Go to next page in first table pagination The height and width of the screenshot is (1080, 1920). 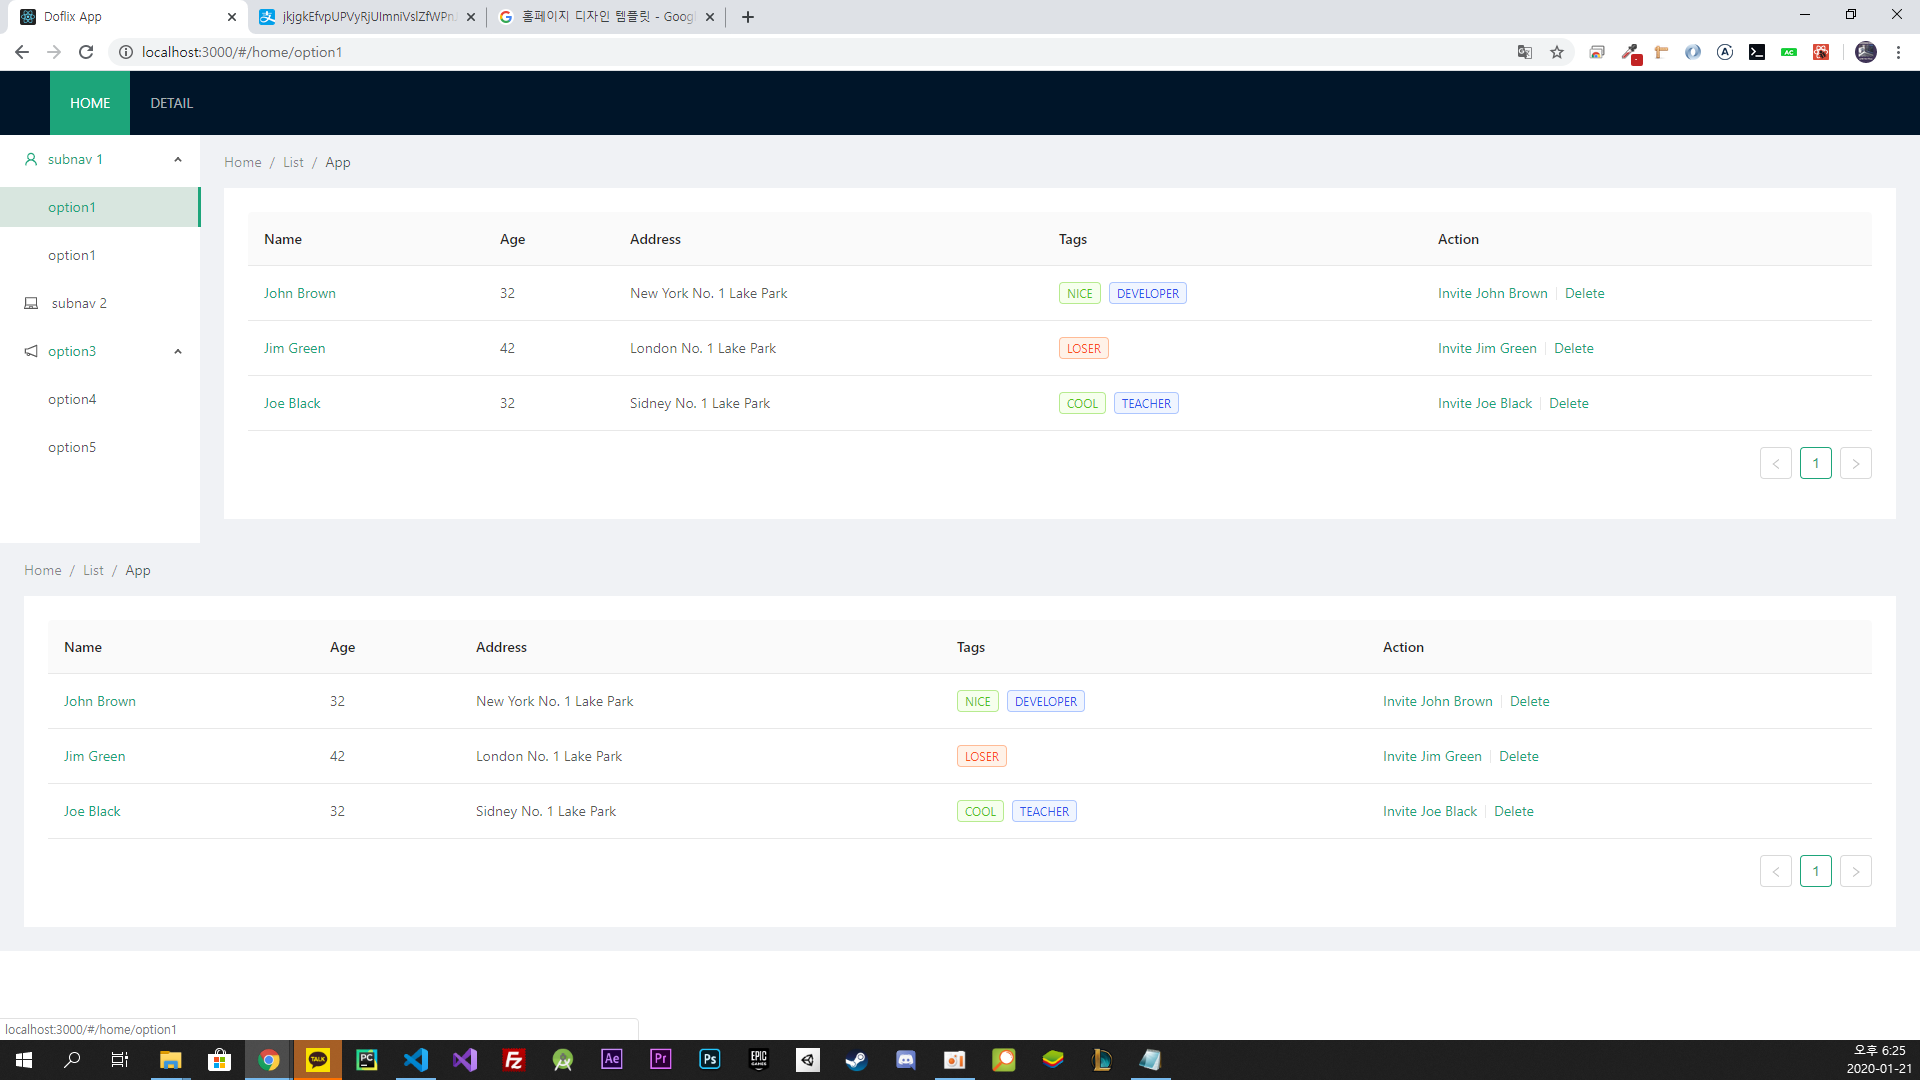click(1855, 463)
